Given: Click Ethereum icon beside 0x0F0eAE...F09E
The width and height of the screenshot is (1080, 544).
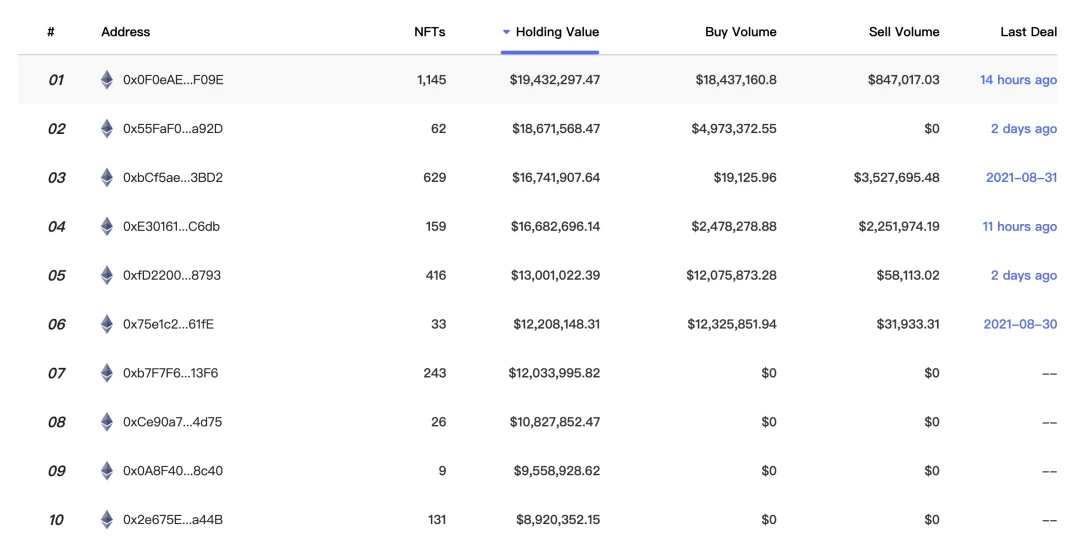Looking at the screenshot, I should (107, 80).
